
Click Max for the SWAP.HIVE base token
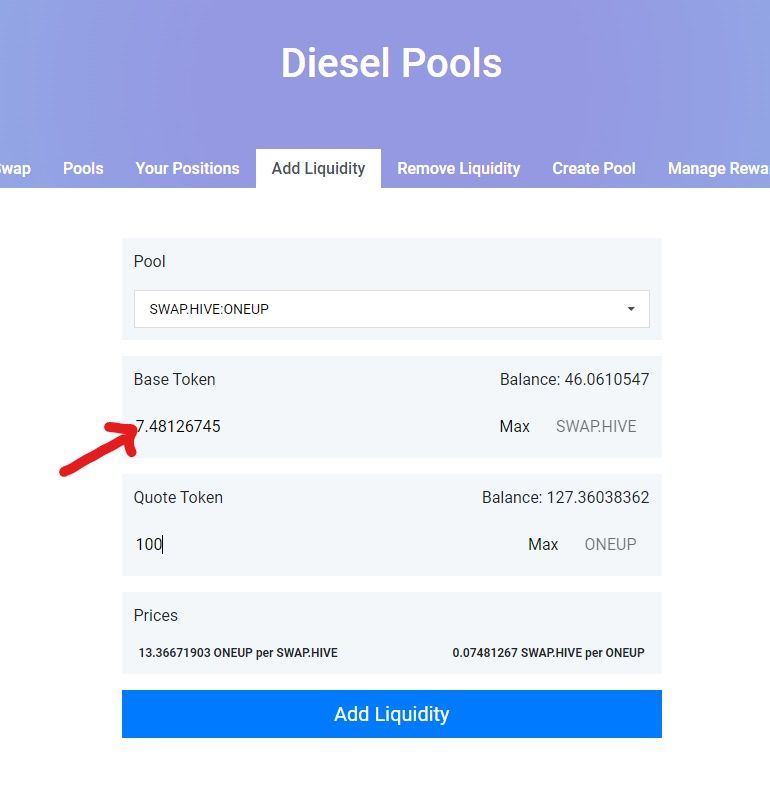coord(514,426)
